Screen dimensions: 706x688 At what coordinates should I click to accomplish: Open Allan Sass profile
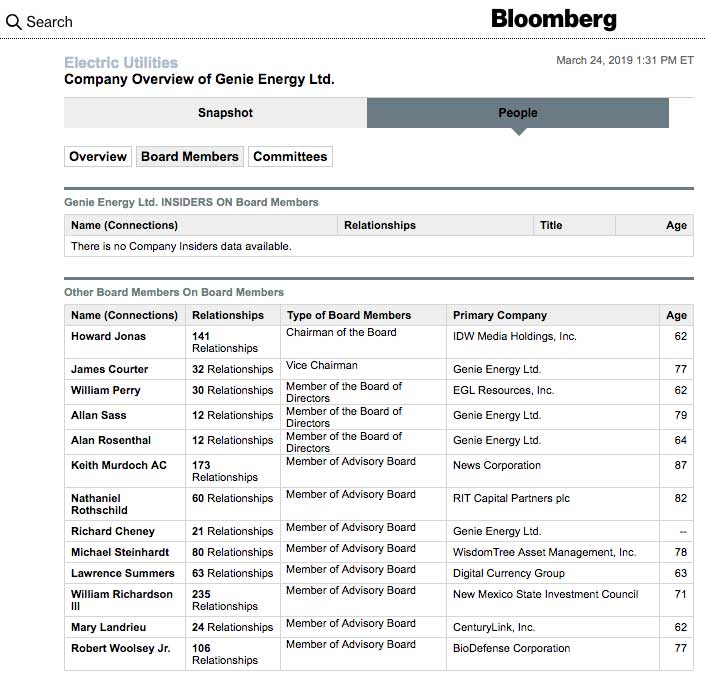(99, 415)
